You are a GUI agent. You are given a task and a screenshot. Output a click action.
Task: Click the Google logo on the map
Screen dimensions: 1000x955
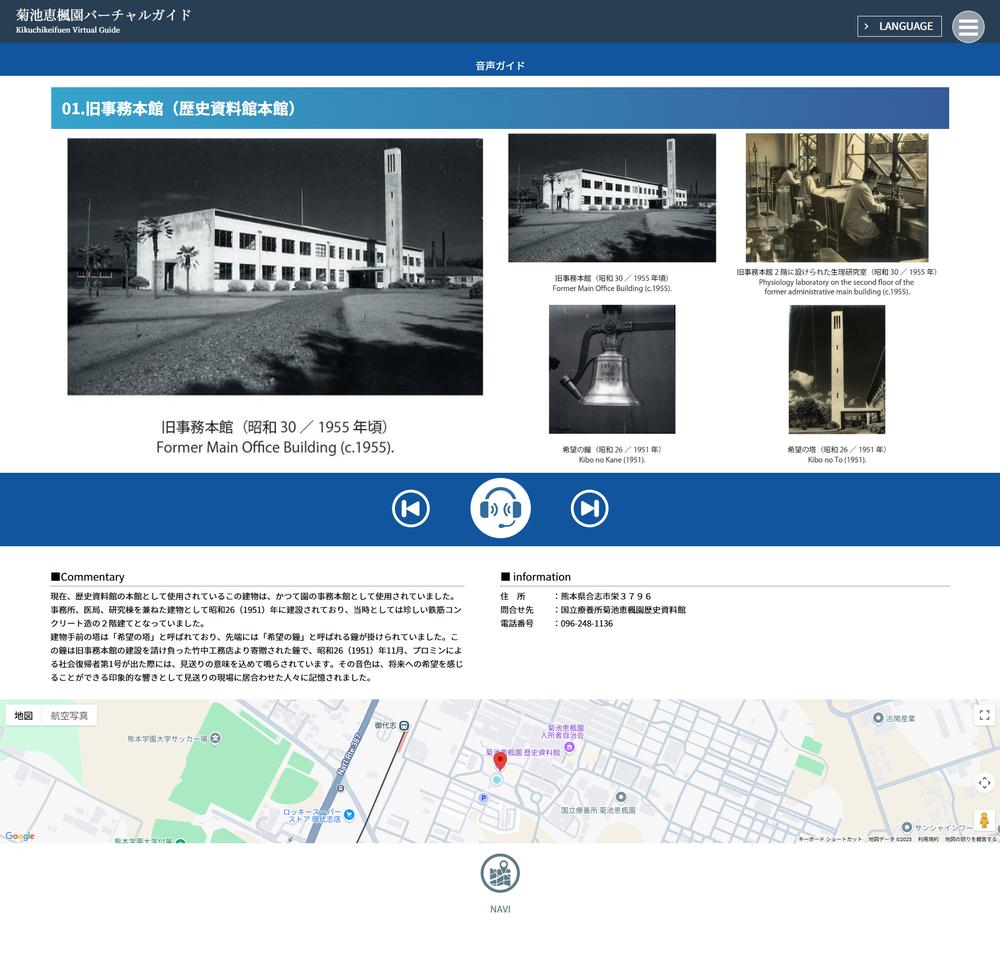[20, 836]
